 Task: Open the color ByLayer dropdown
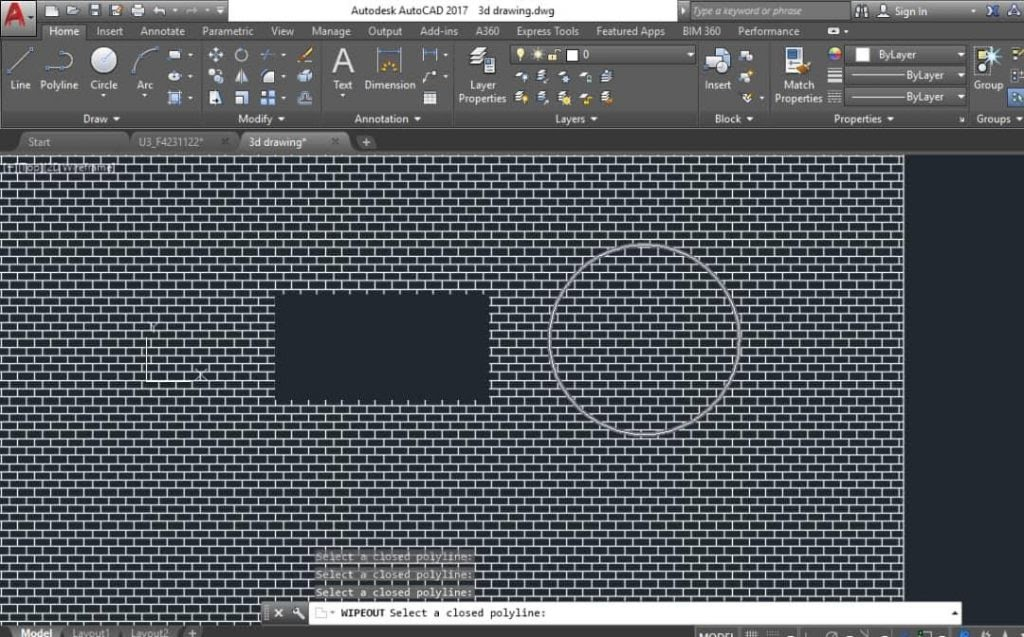pos(961,55)
